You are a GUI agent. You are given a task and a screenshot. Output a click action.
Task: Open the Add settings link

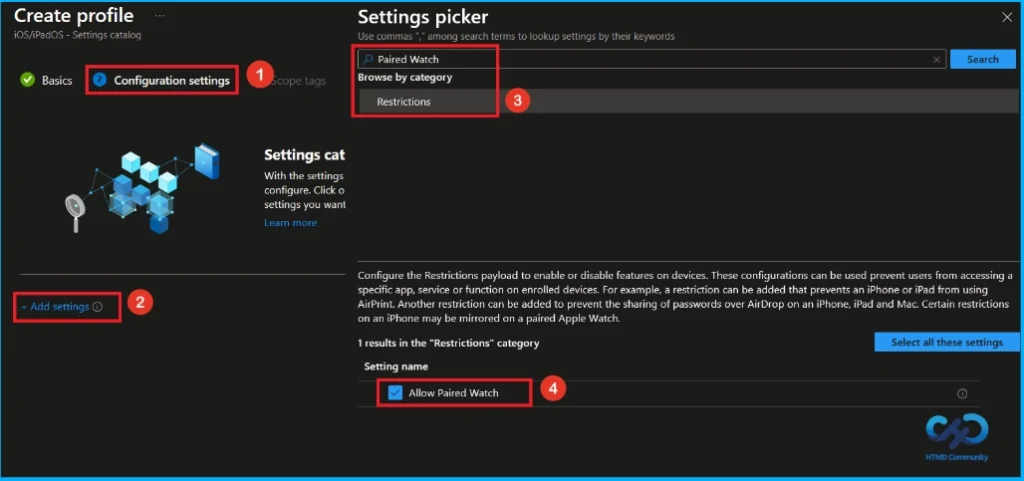coord(55,307)
